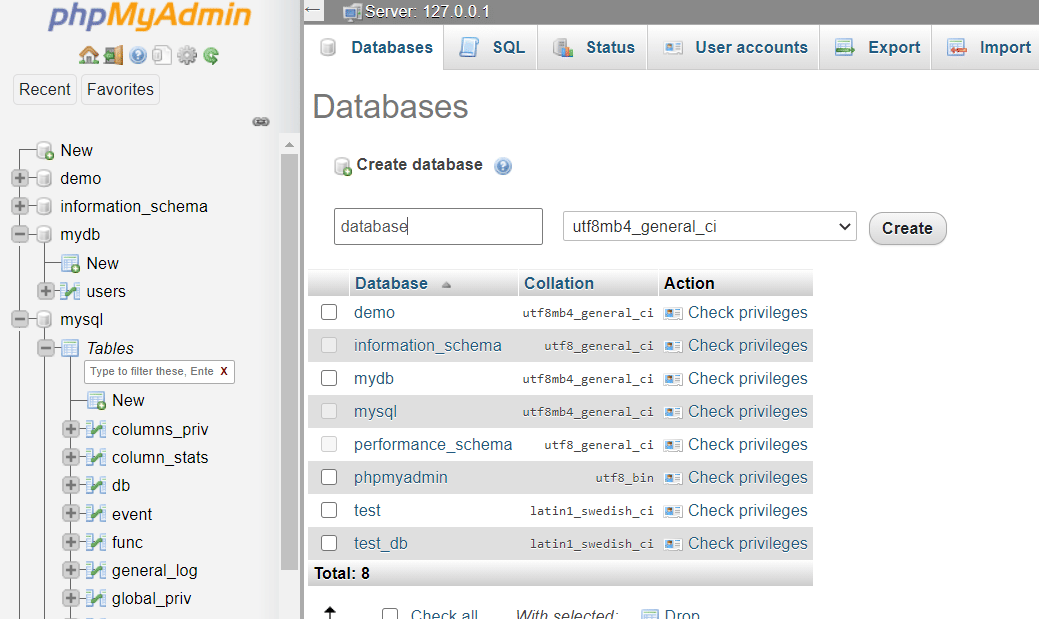Click Check privileges link for mydb
Screen dimensions: 1039x619
point(746,379)
